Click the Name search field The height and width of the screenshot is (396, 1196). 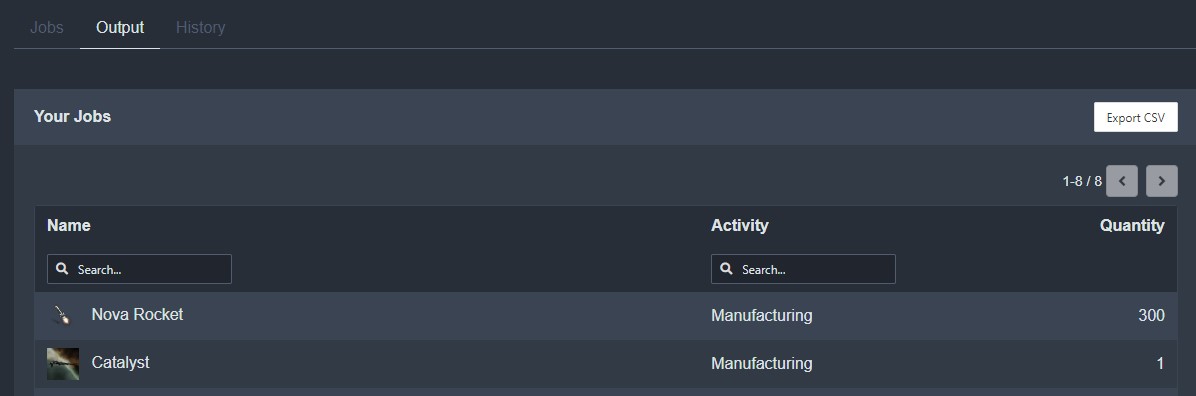click(139, 269)
